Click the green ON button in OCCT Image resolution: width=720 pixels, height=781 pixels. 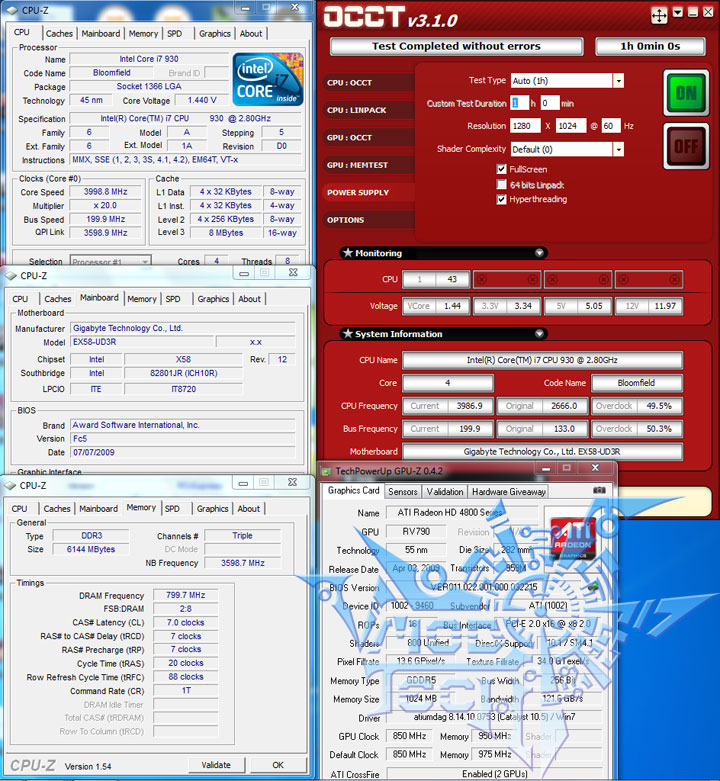[x=686, y=93]
